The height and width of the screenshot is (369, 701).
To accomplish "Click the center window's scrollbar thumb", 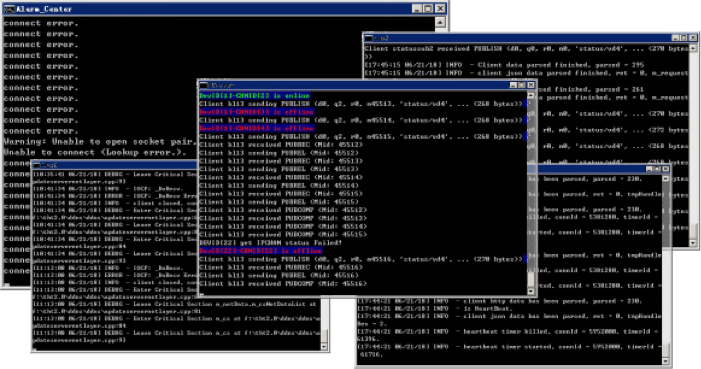I will coord(531,279).
